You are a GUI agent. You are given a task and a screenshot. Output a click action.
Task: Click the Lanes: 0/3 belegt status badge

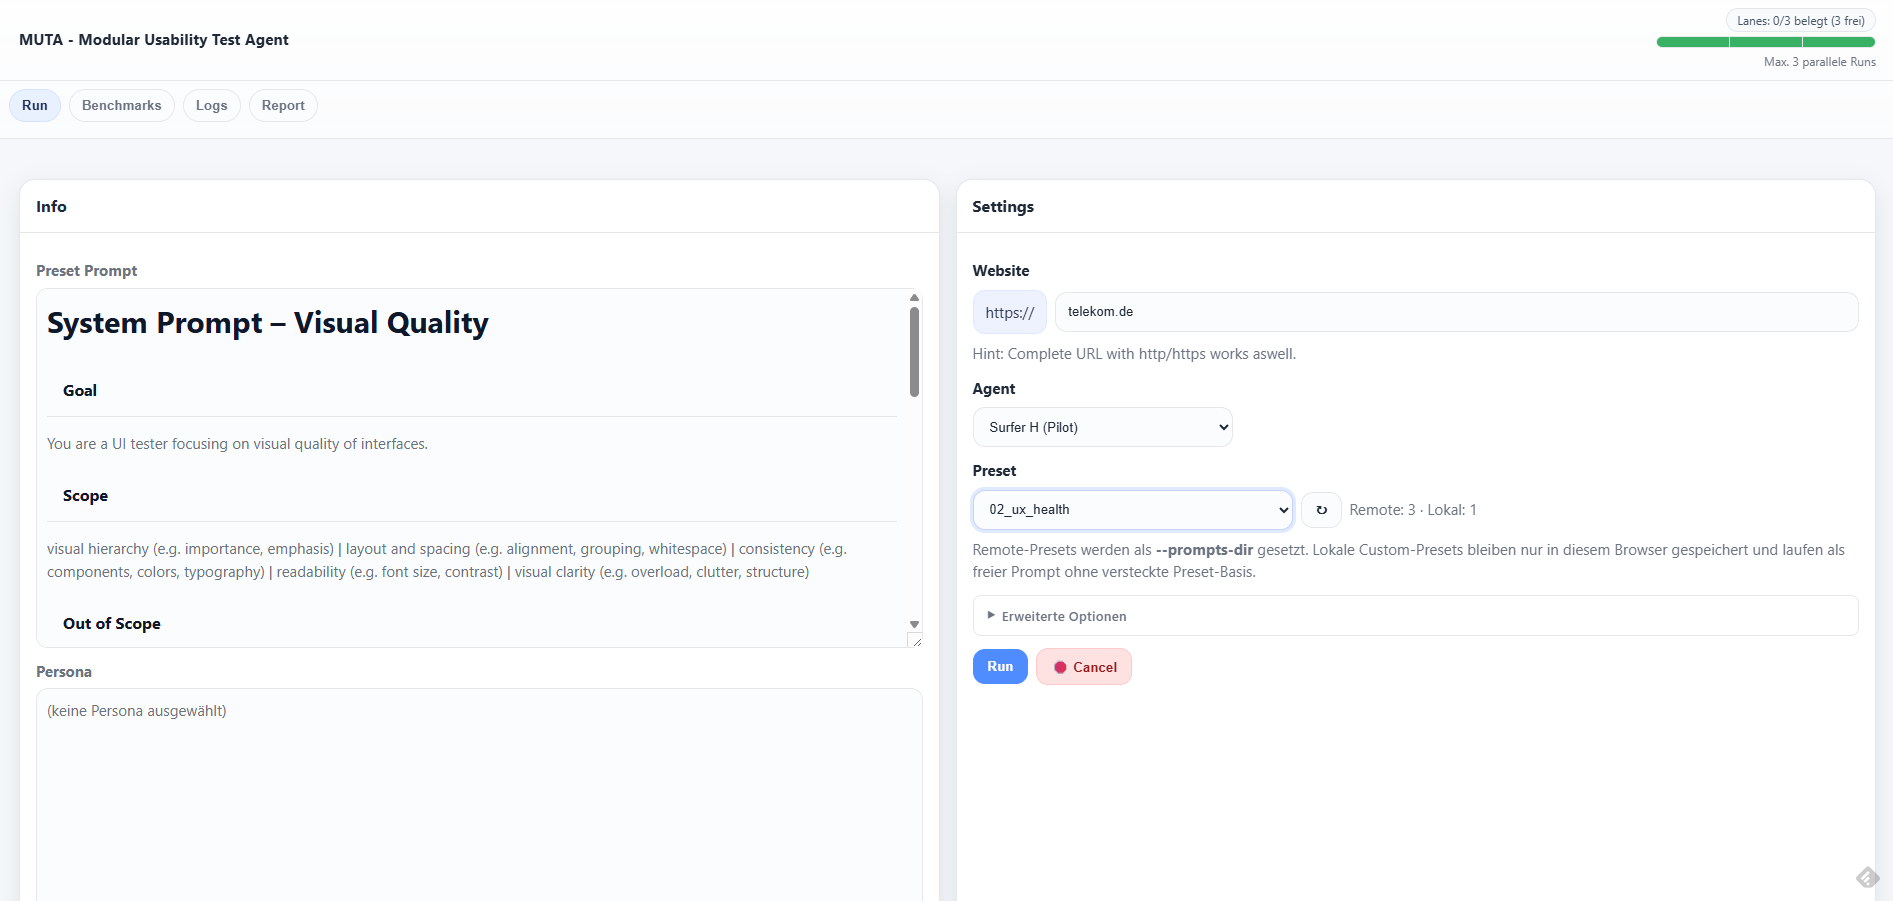[1800, 21]
